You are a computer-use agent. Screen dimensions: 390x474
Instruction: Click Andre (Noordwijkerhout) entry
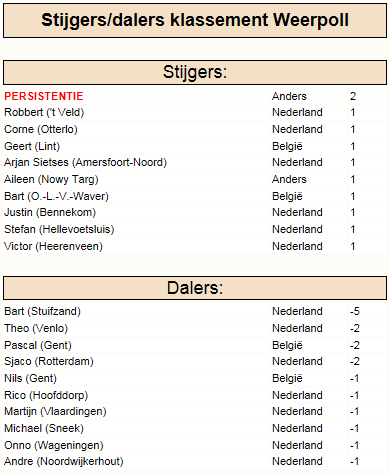tap(64, 461)
